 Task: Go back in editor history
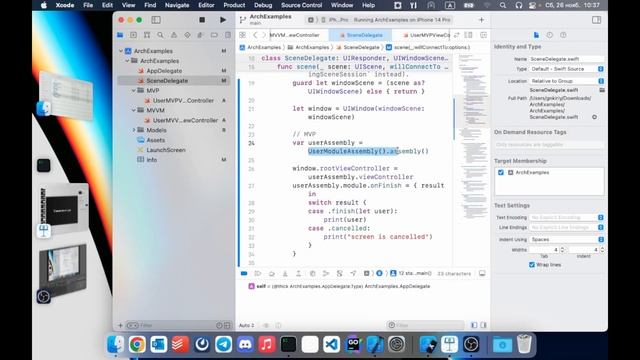255,35
